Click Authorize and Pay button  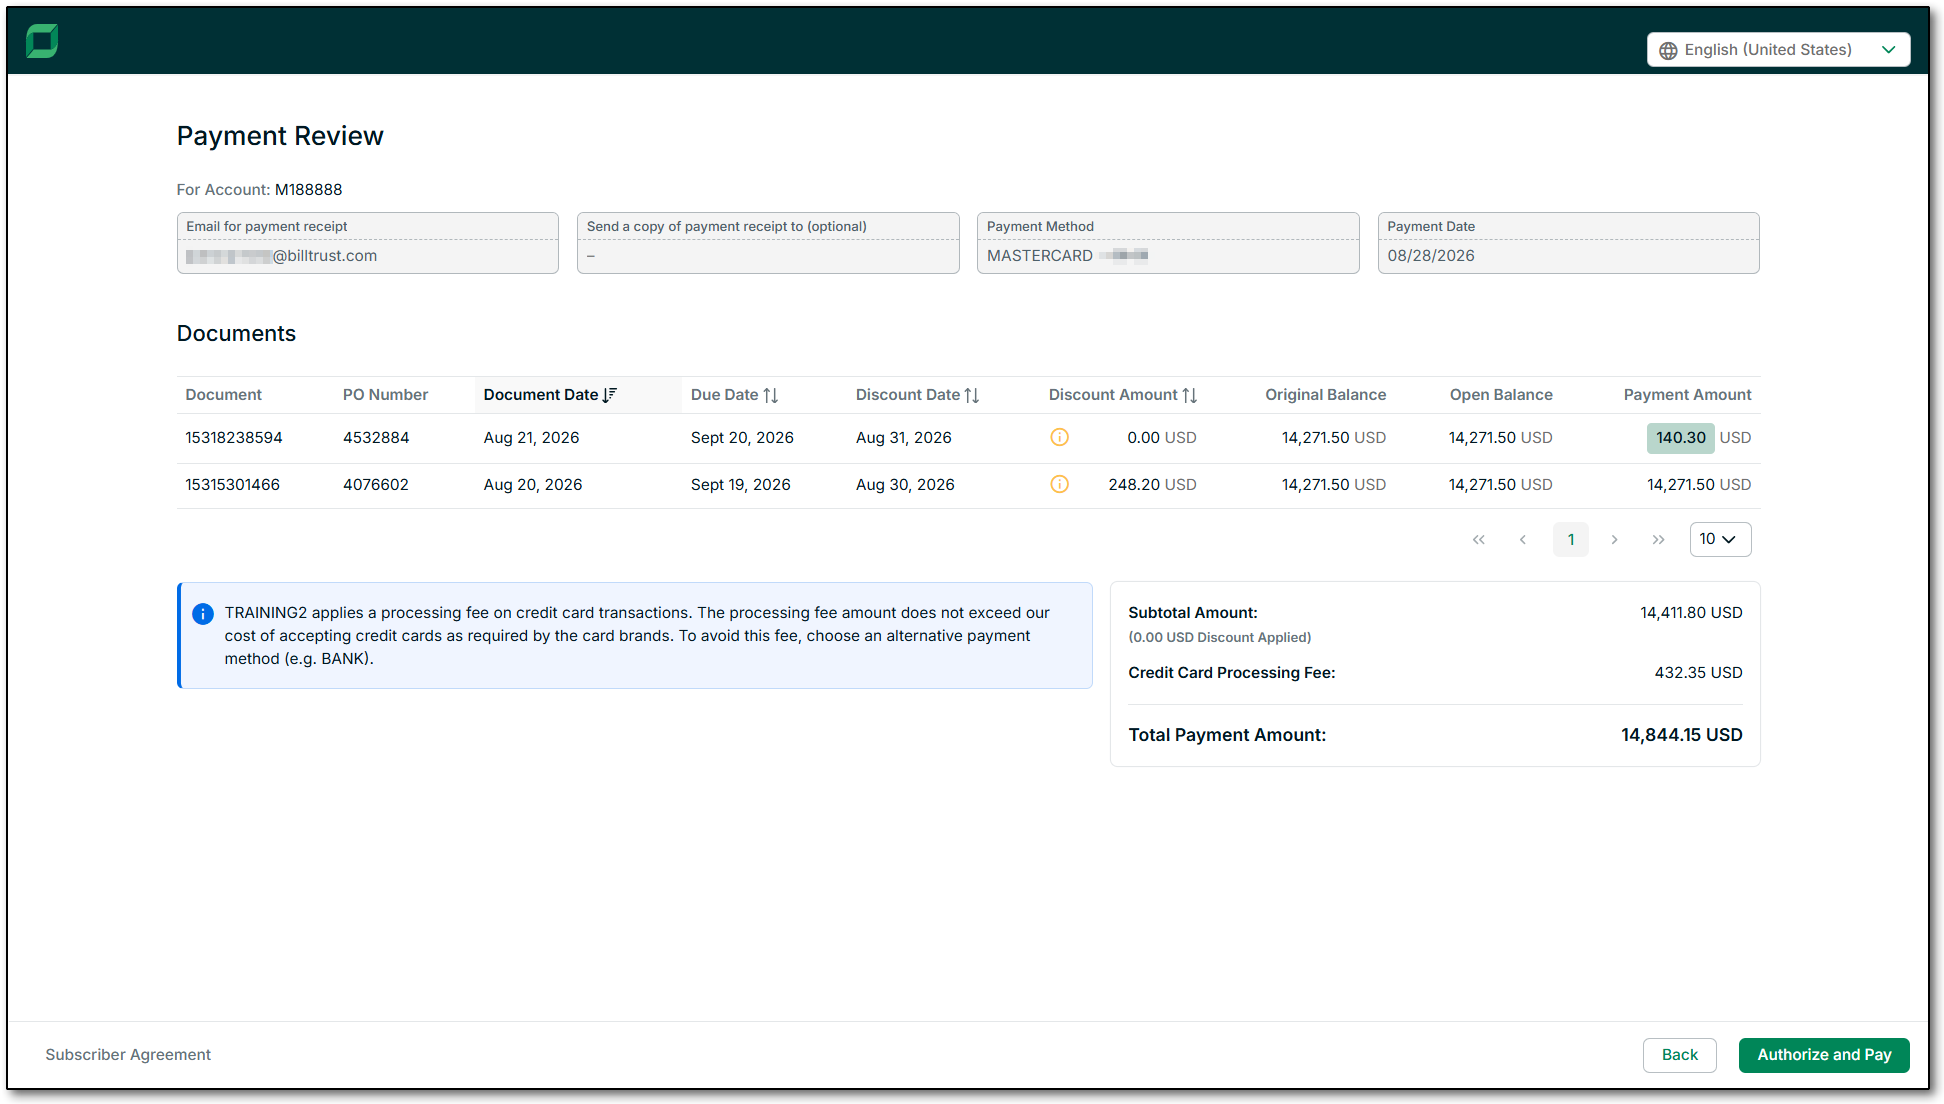1824,1055
